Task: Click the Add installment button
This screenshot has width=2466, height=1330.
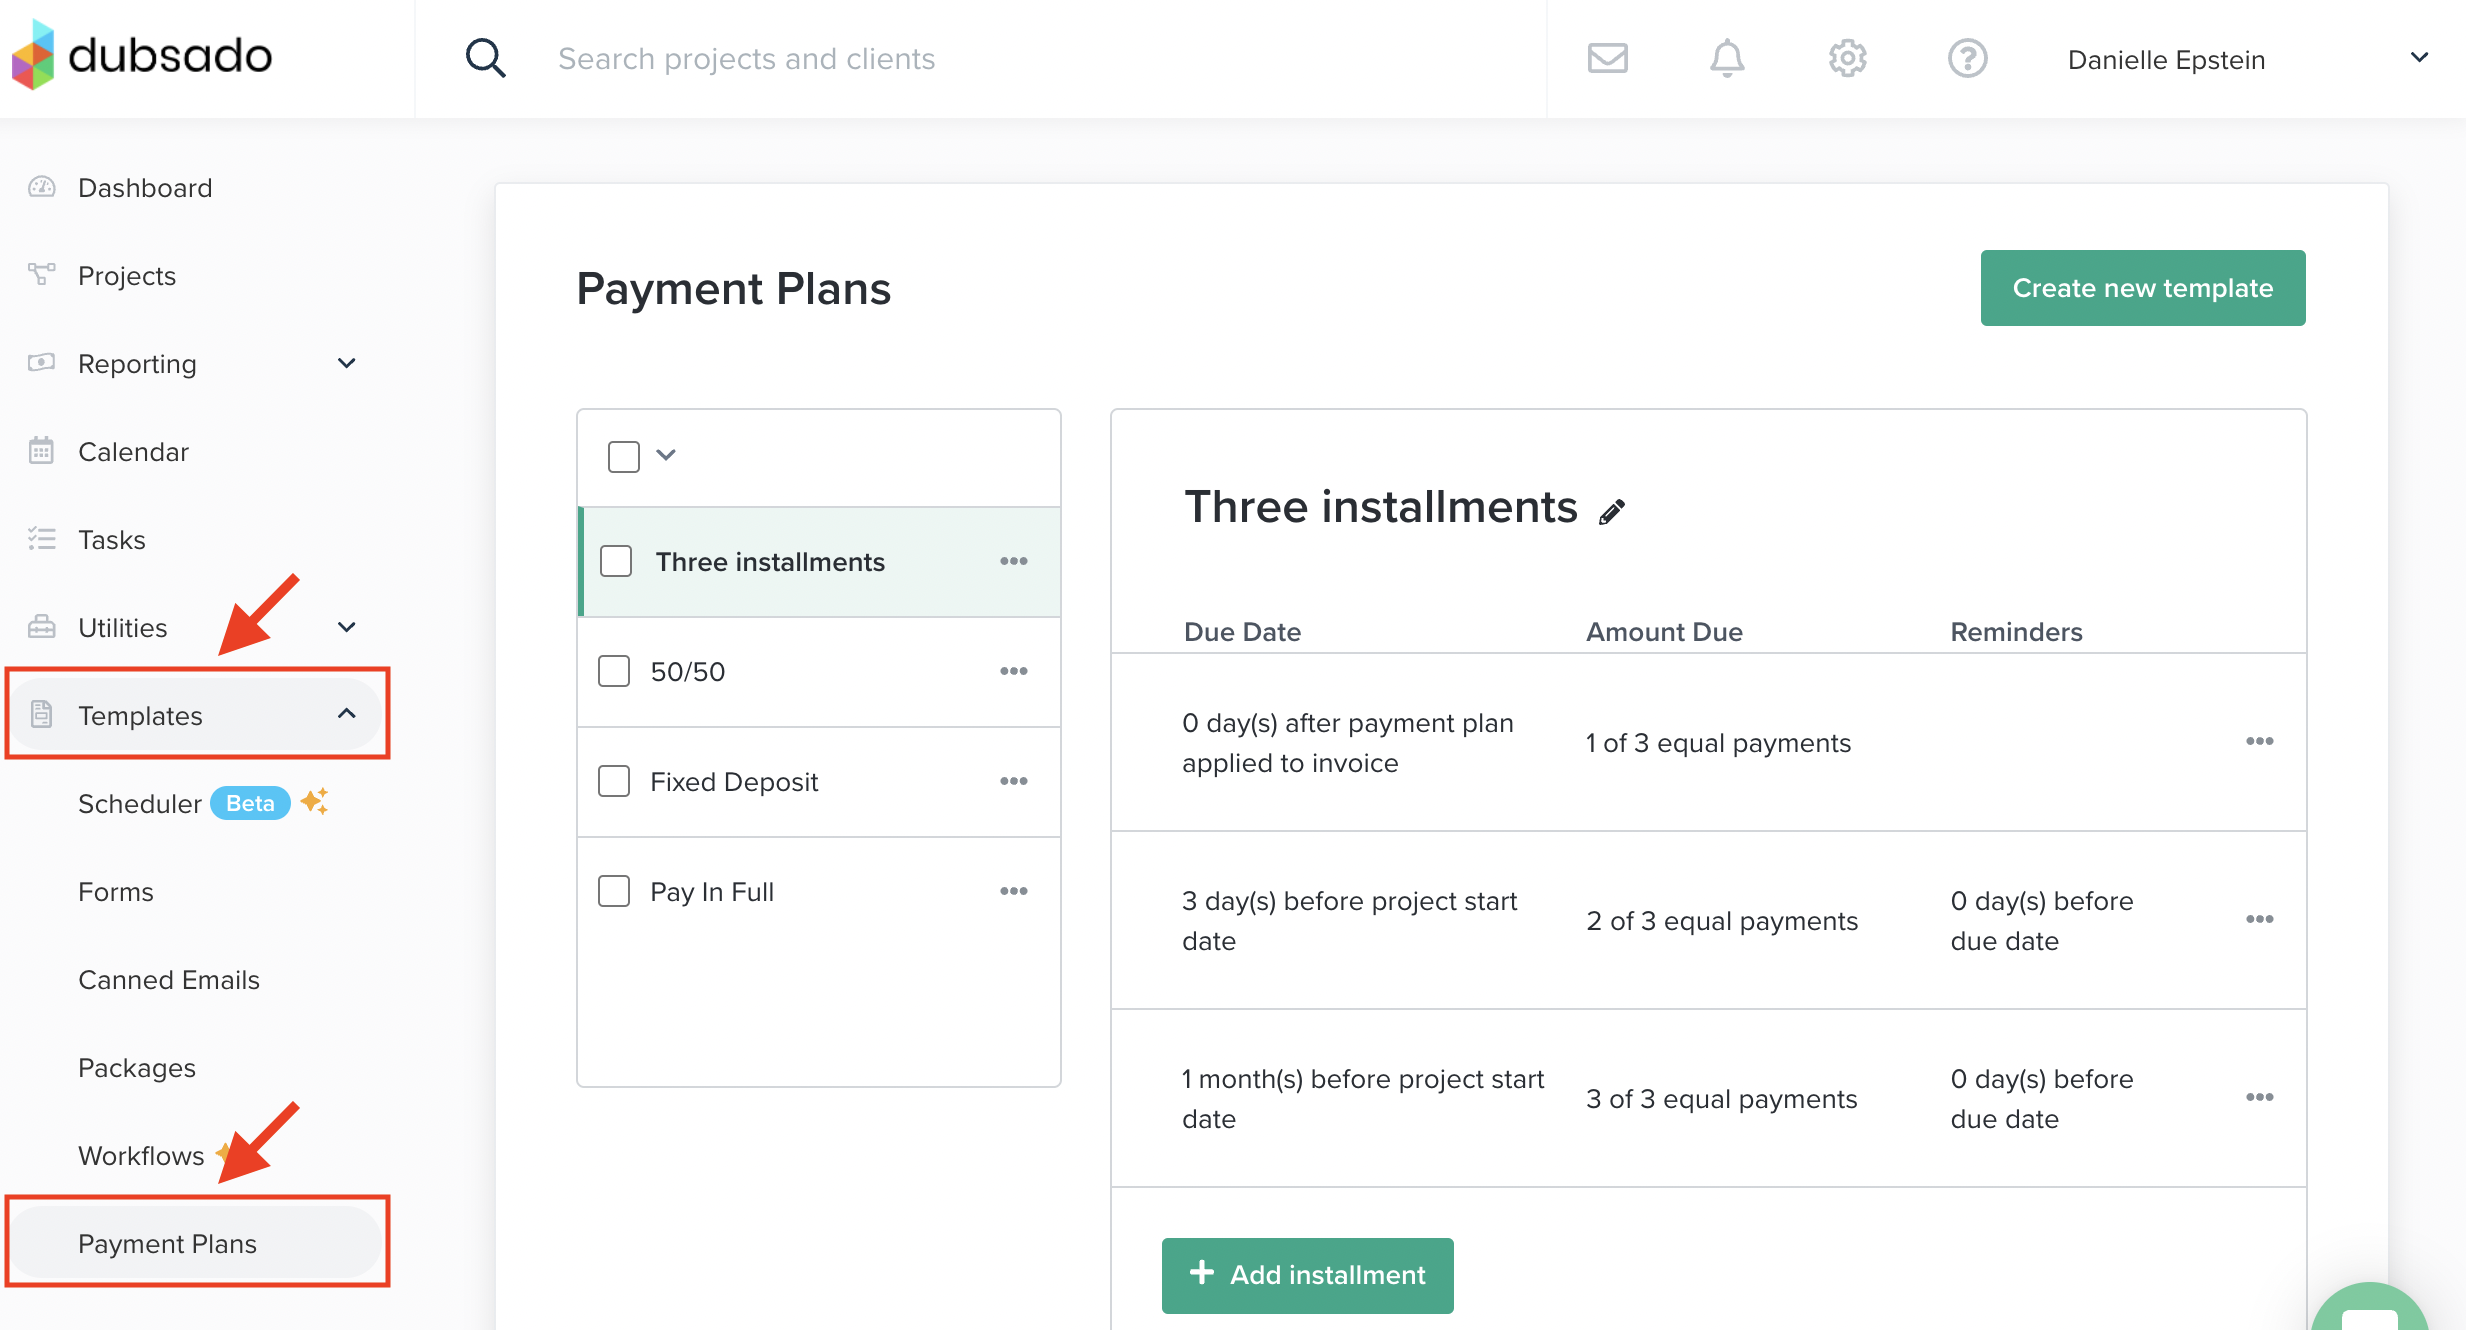Action: [1307, 1275]
